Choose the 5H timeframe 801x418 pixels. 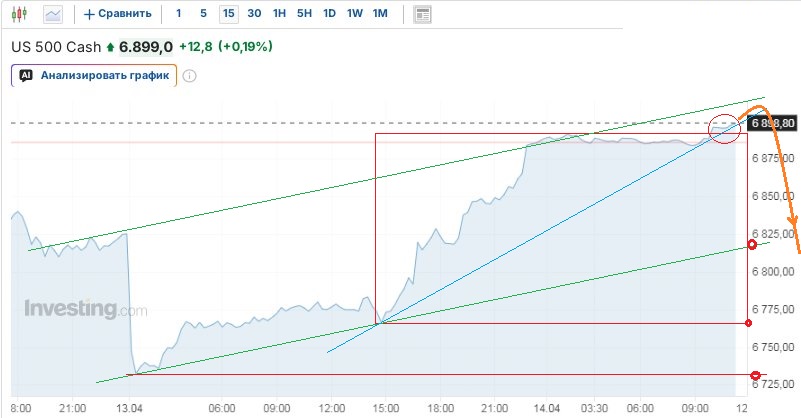point(304,14)
